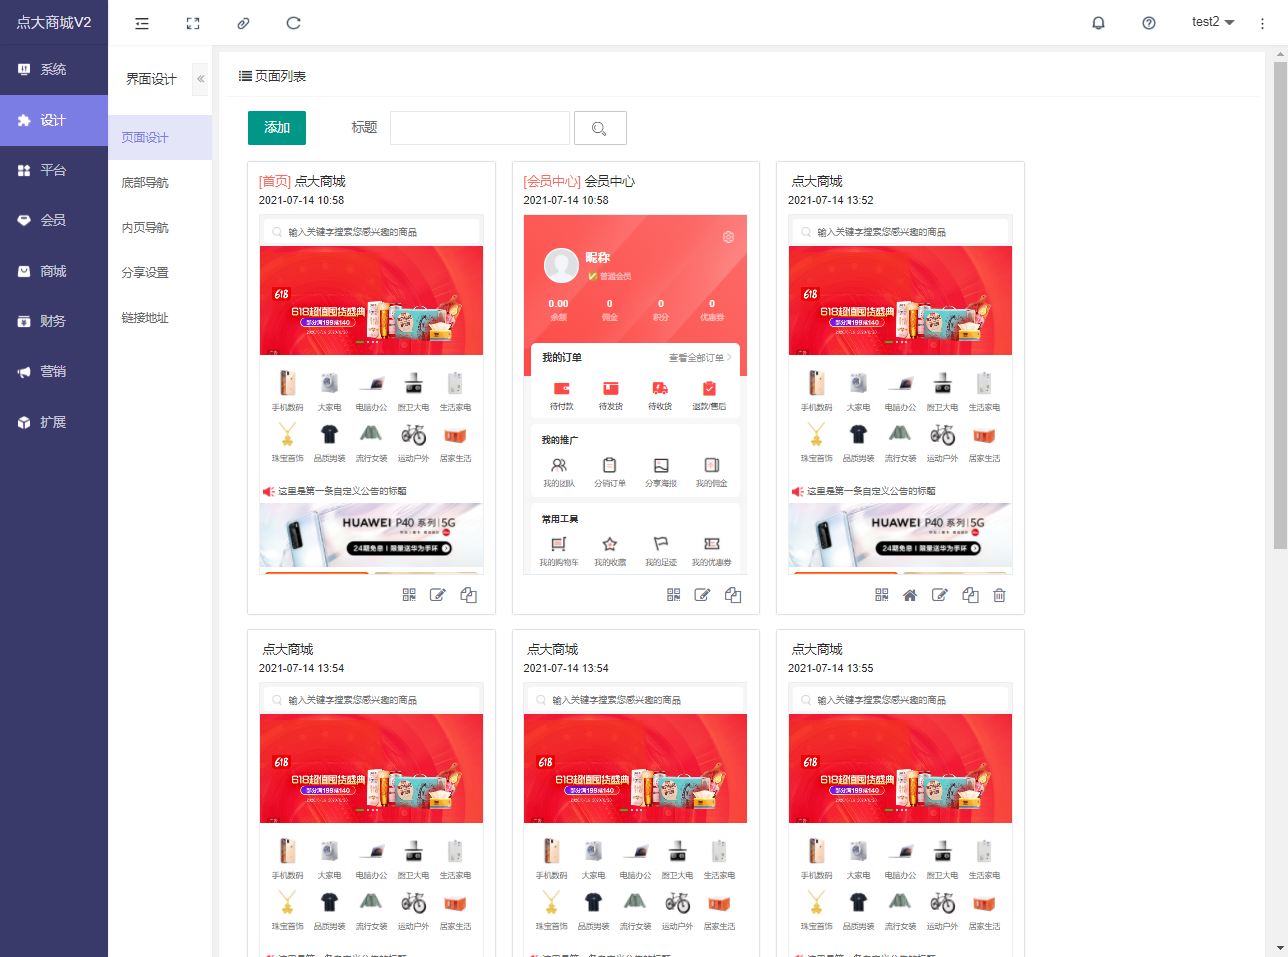The image size is (1288, 957).
Task: Open 平台 in the main sidebar
Action: point(54,170)
